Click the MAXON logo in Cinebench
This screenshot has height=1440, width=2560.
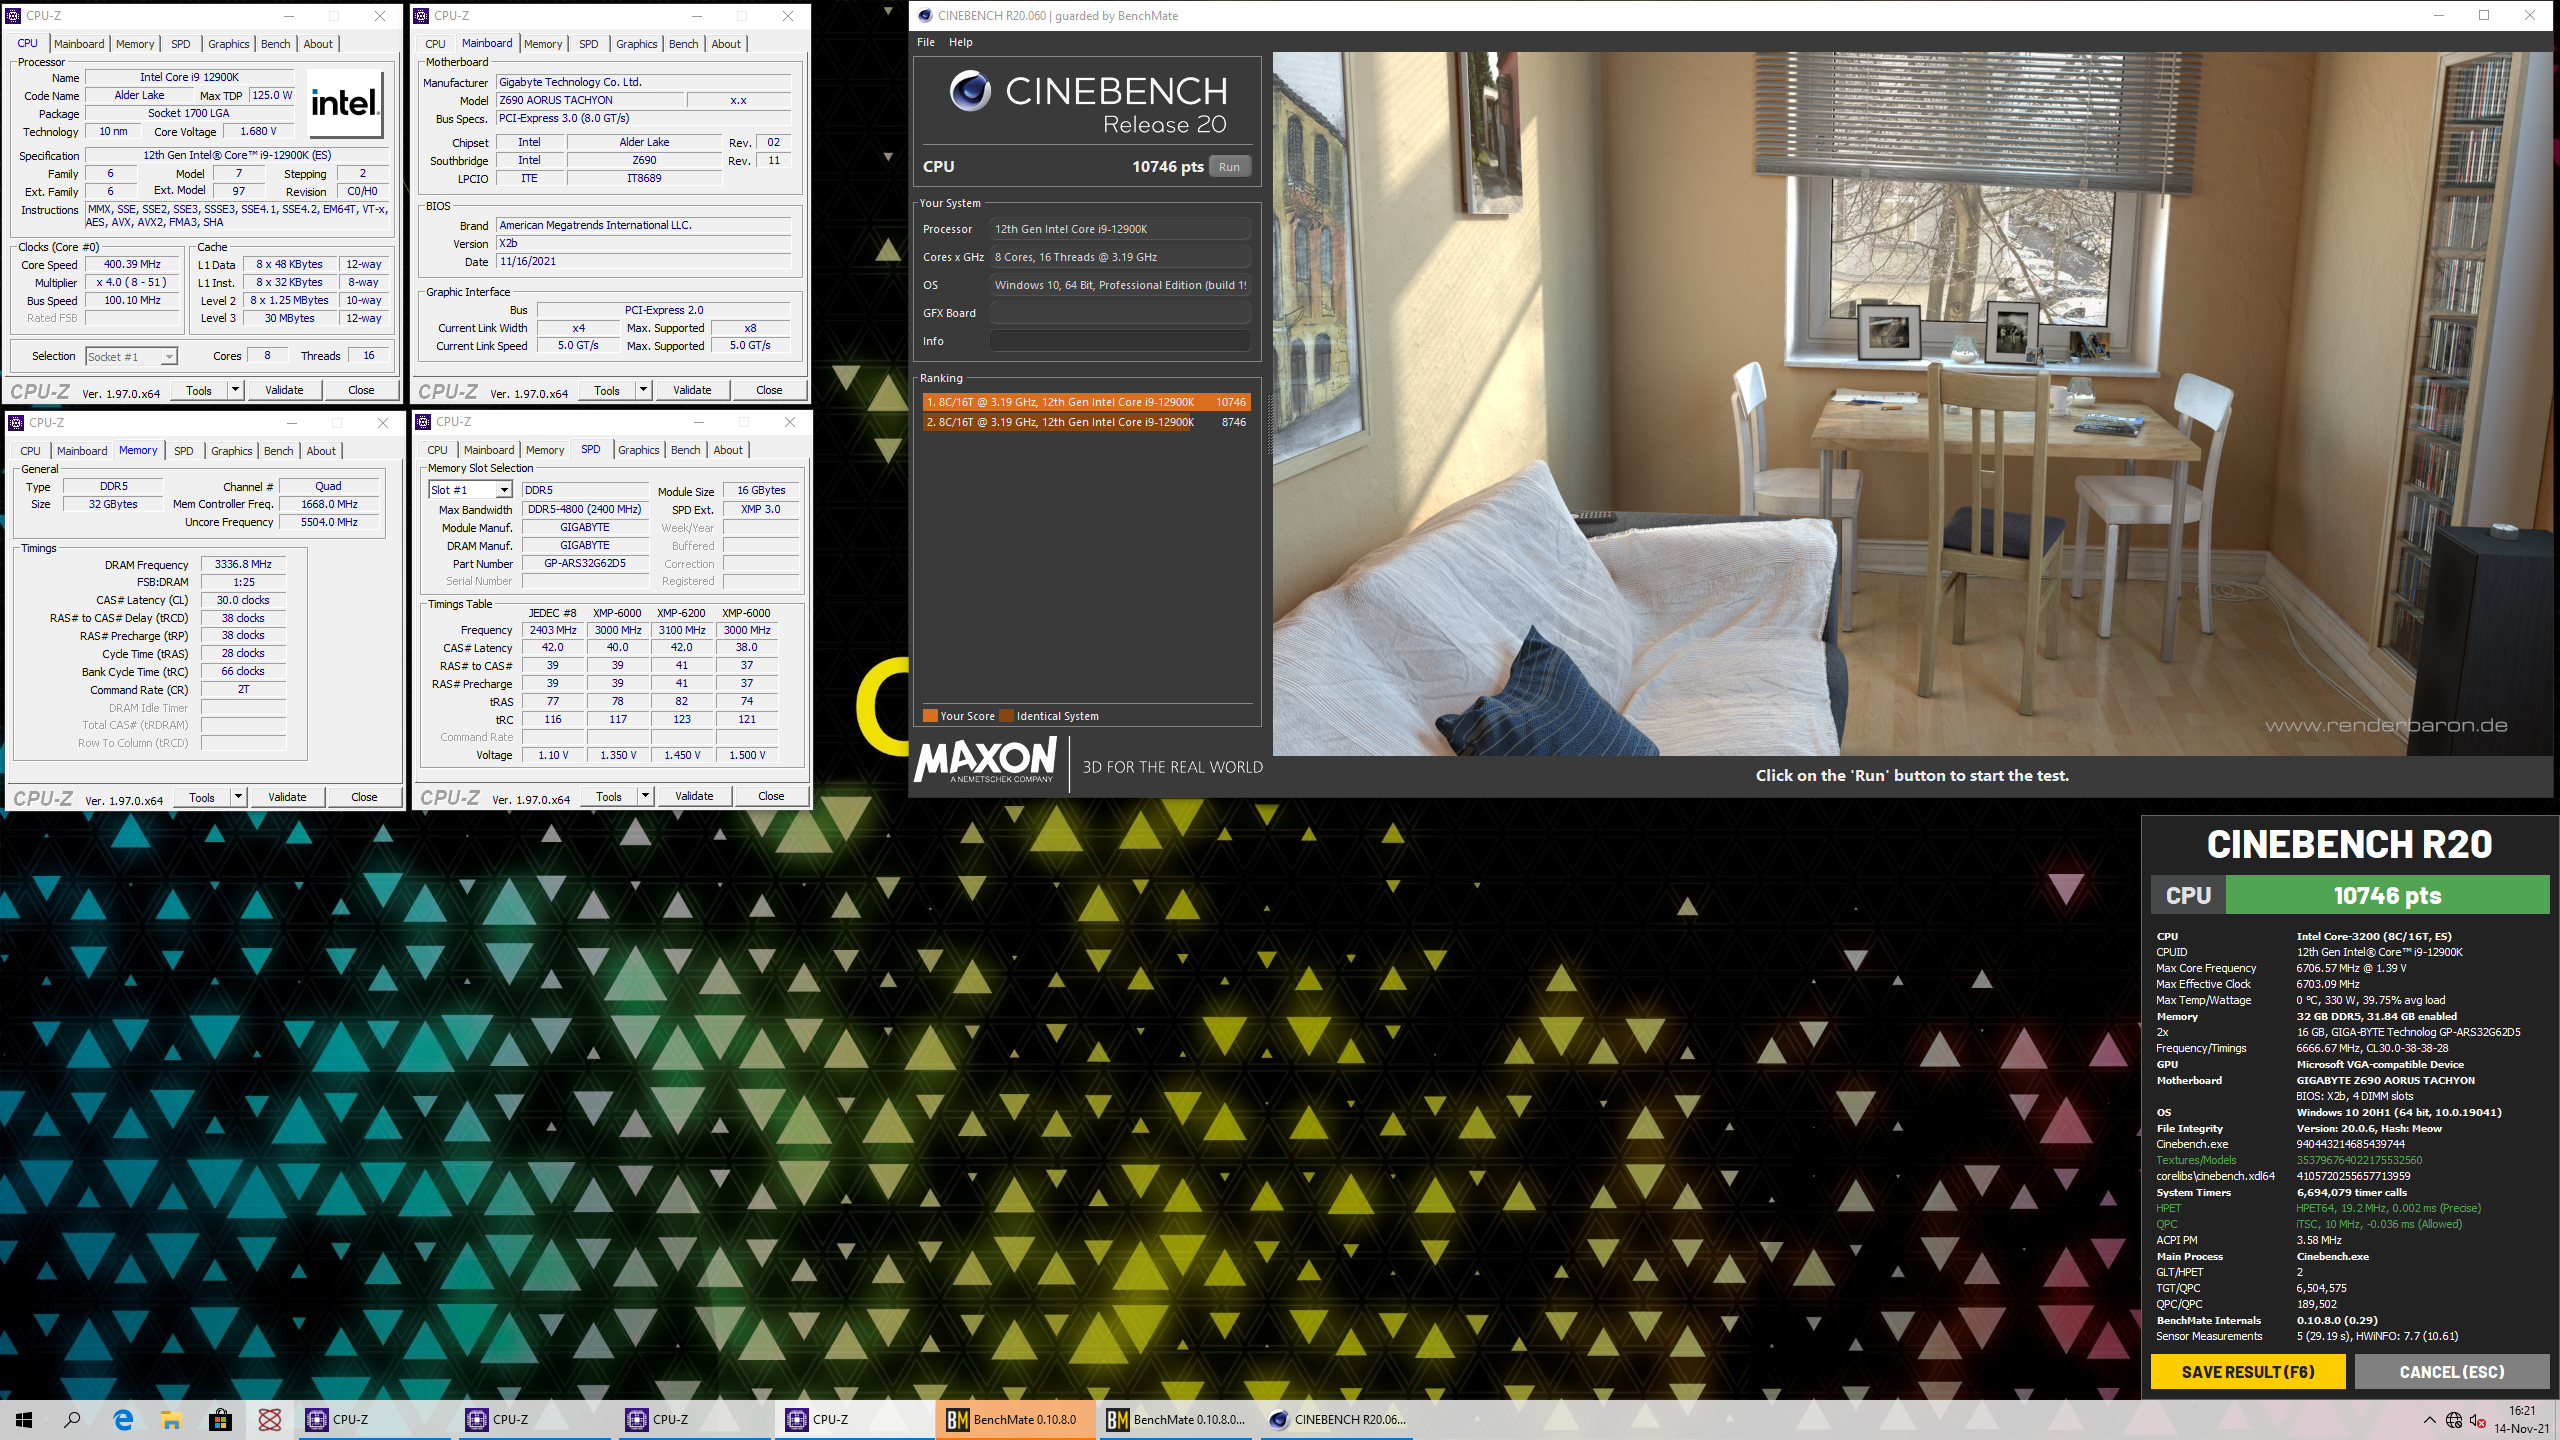(x=985, y=761)
